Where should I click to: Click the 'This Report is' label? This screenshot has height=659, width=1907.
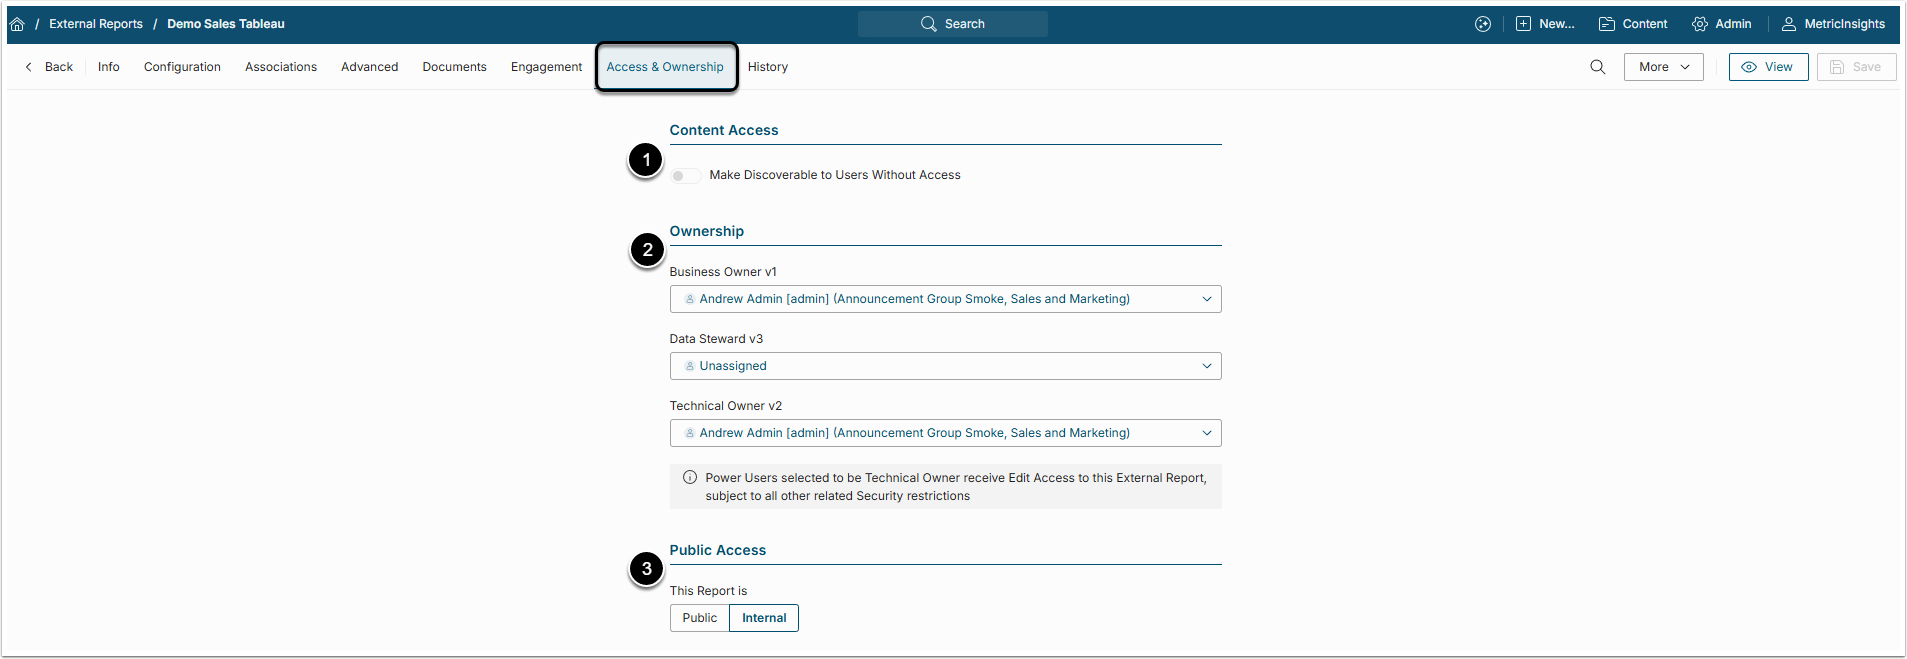tap(708, 591)
